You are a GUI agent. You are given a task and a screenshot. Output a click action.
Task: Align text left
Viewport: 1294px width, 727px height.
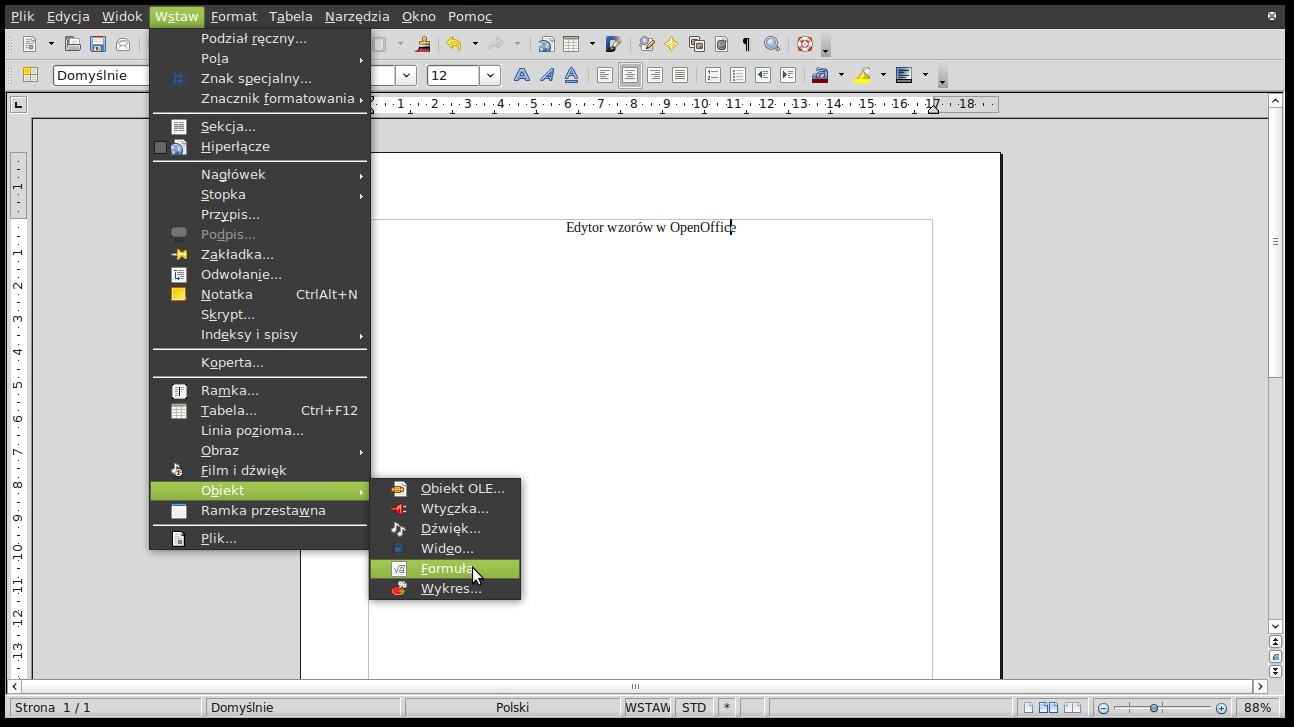point(604,75)
